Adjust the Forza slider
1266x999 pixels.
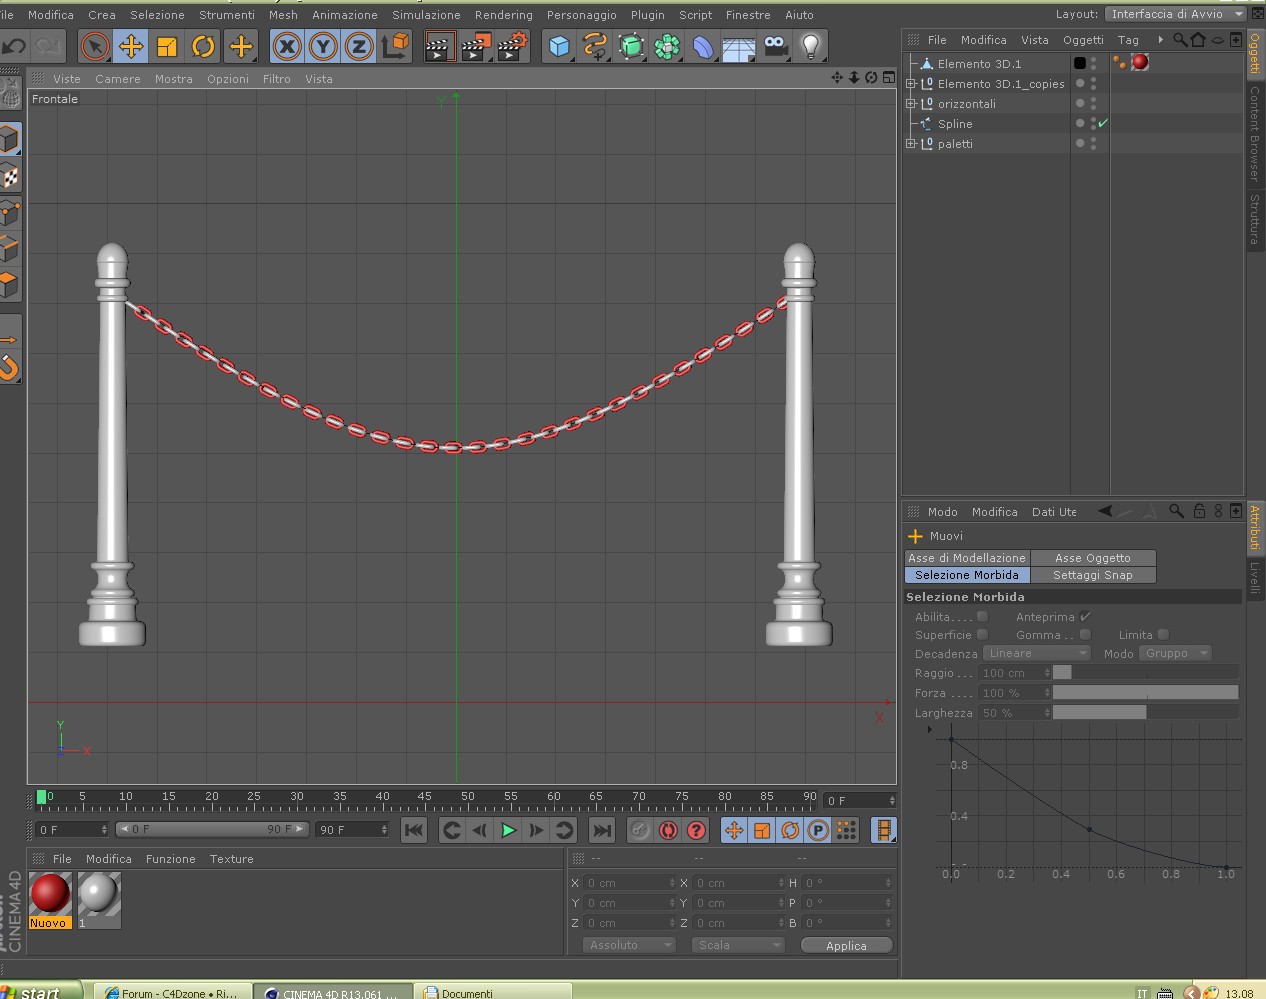tap(1145, 693)
